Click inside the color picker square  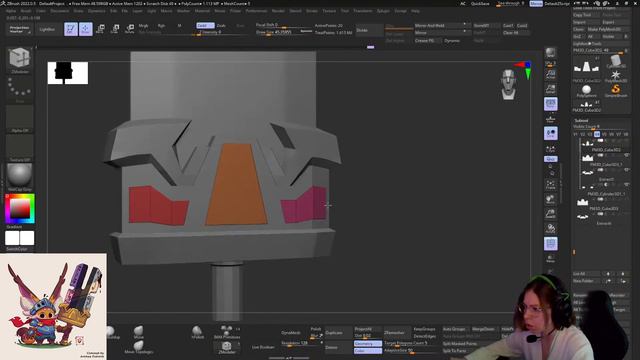click(x=20, y=209)
